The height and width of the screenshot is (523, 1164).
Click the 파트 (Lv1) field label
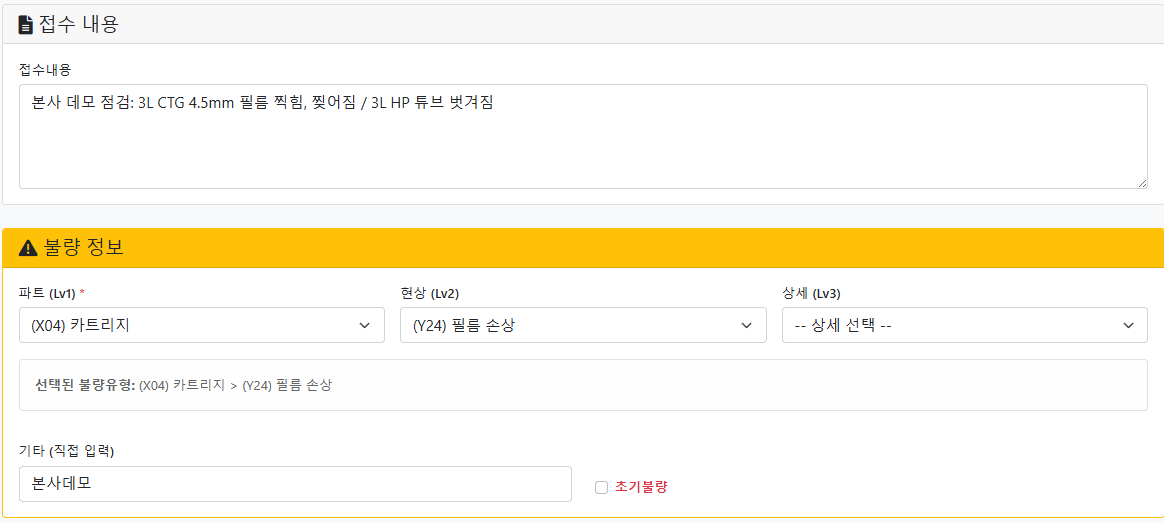tap(48, 293)
